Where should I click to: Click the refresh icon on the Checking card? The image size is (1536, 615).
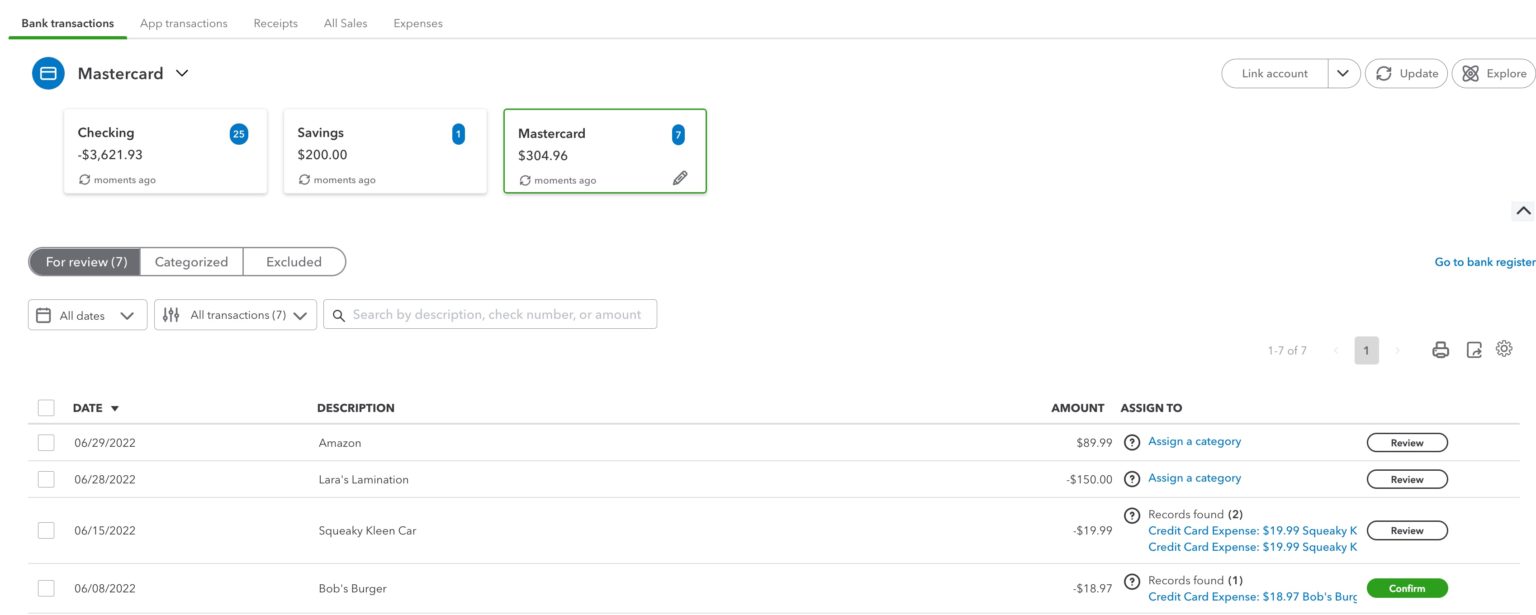83,179
